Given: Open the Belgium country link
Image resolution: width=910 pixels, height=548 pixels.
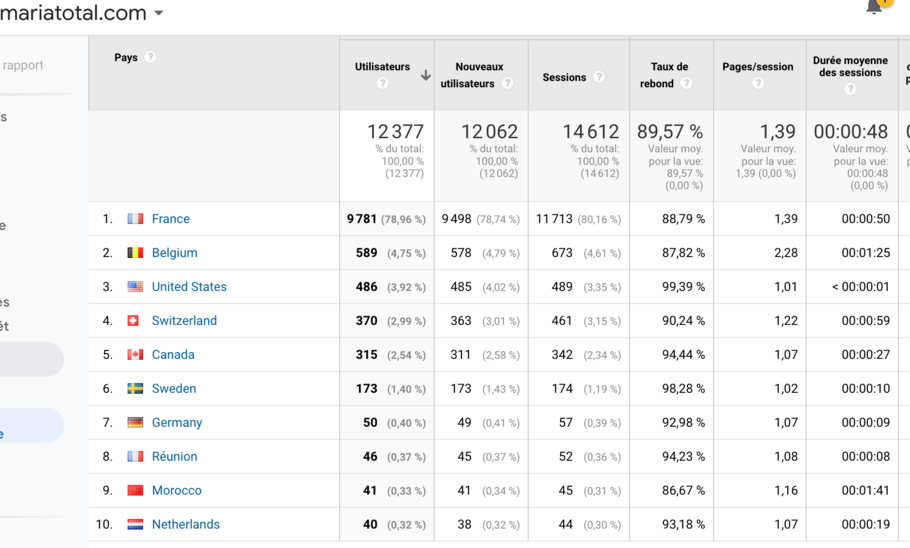Looking at the screenshot, I should [x=174, y=253].
